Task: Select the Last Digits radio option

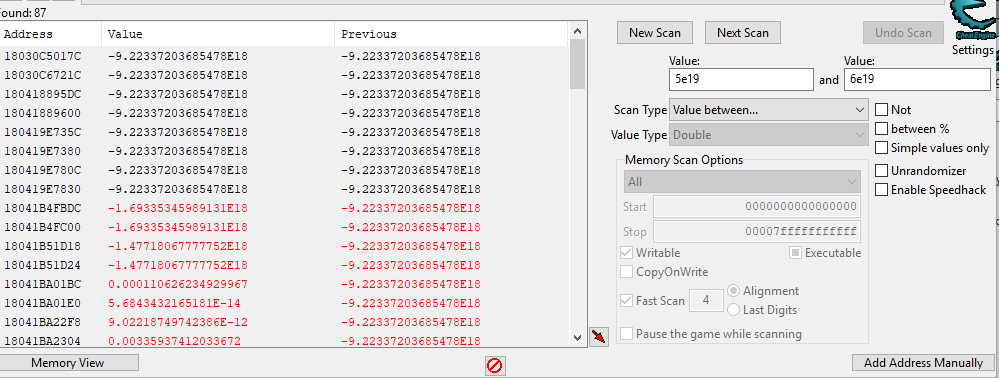Action: tap(733, 310)
